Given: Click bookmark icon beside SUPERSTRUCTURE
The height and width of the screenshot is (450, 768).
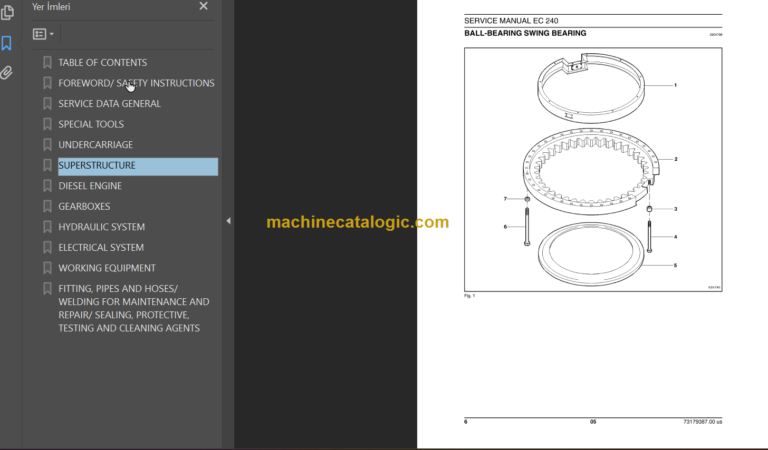Looking at the screenshot, I should 48,166.
